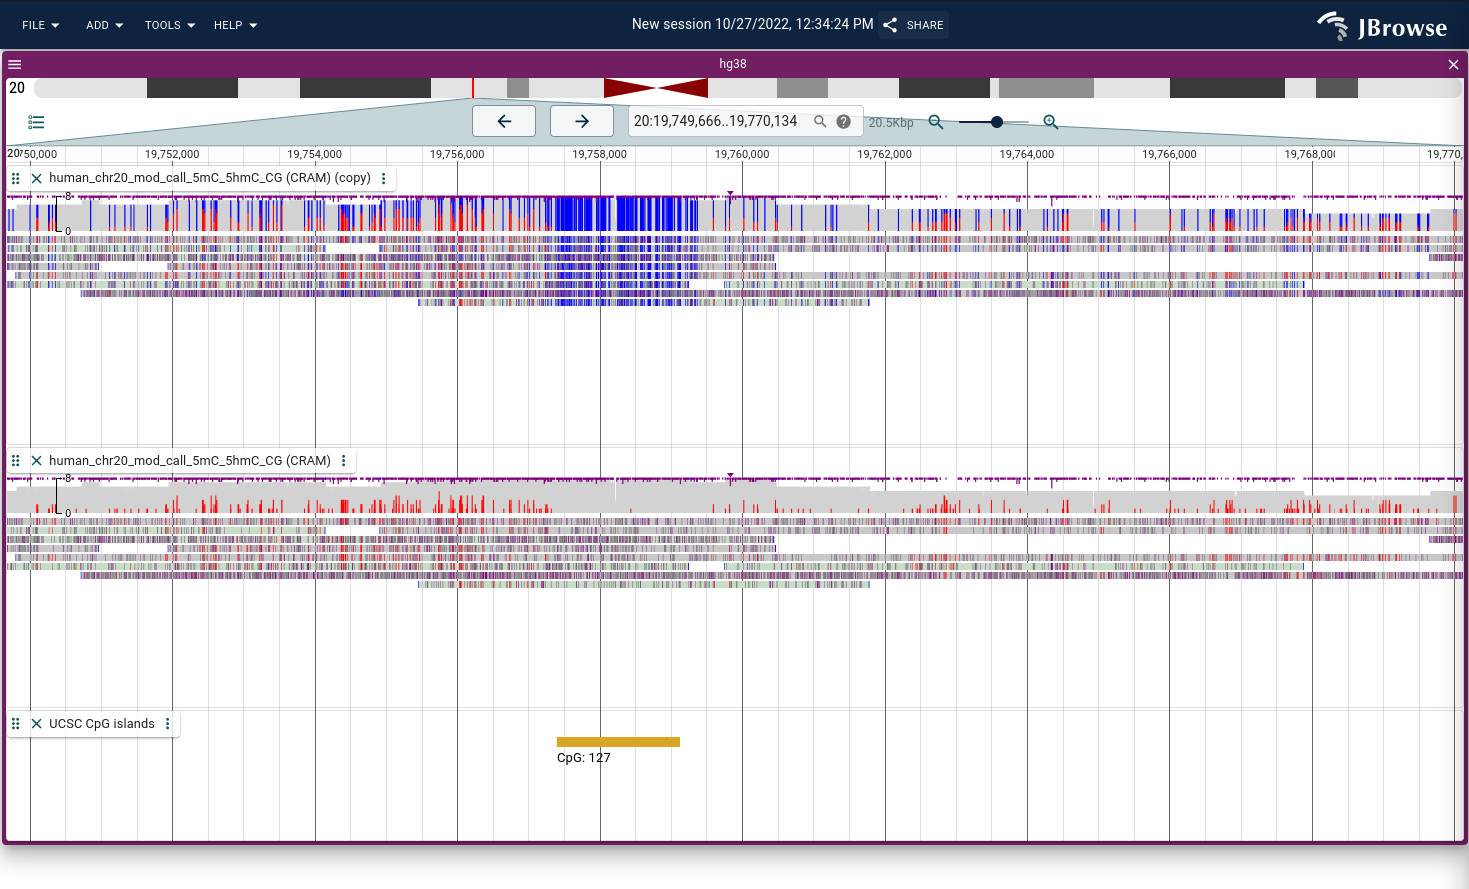Viewport: 1469px width, 889px height.
Task: Close the human_chr20_mod_call CRAM track
Action: 36,461
